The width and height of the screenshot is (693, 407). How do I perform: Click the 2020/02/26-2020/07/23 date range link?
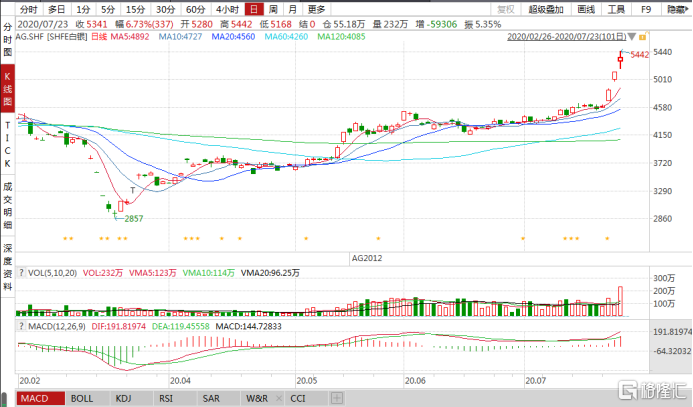(x=567, y=37)
